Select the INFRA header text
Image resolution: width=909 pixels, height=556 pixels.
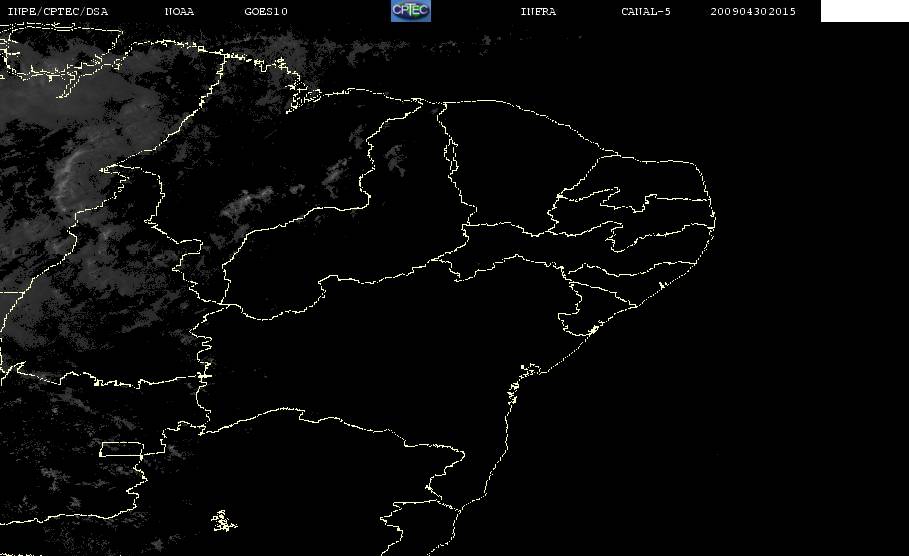pyautogui.click(x=538, y=12)
